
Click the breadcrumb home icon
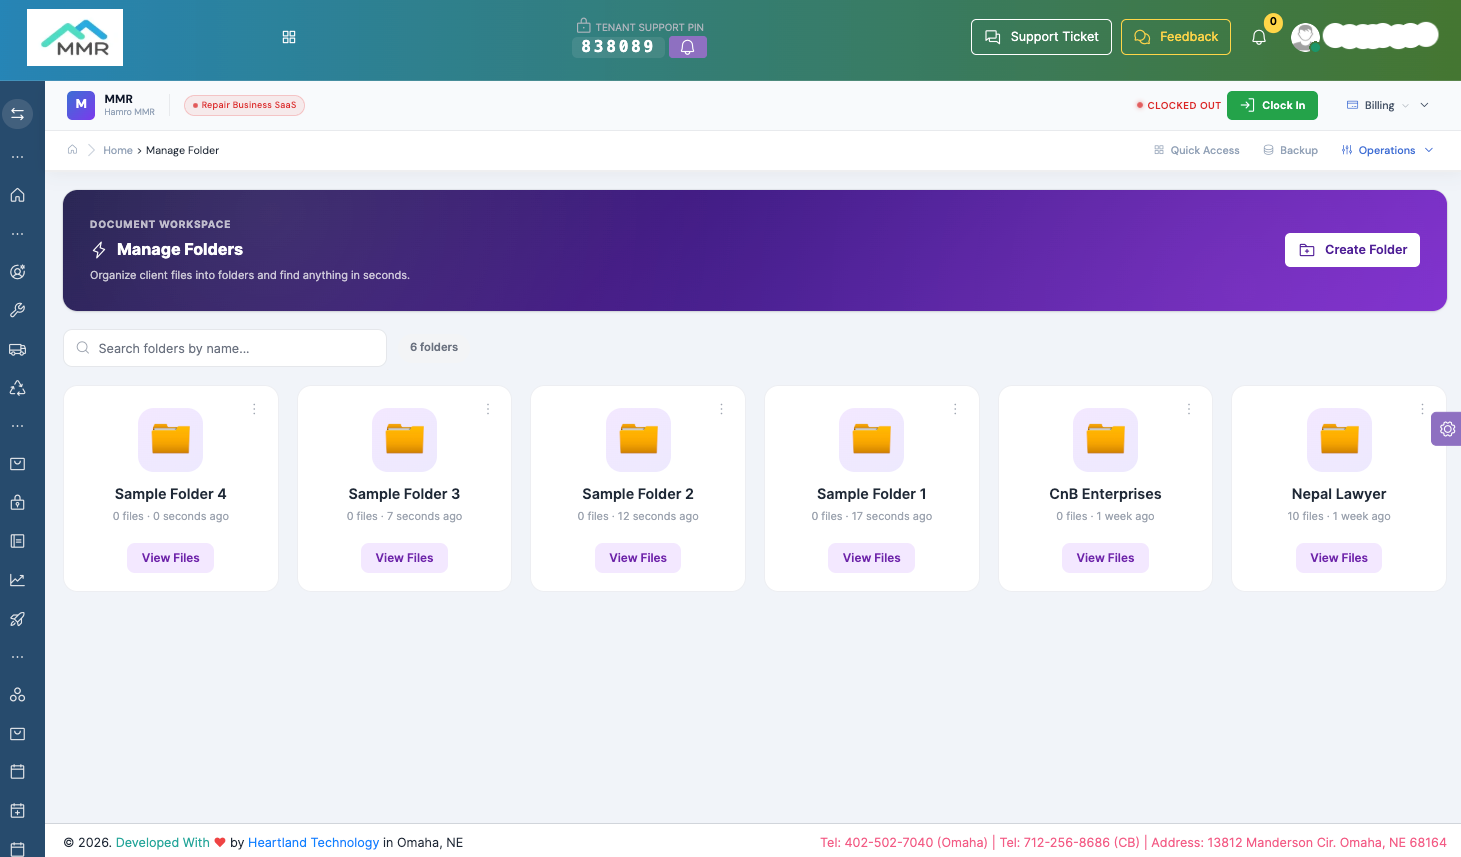click(x=72, y=150)
